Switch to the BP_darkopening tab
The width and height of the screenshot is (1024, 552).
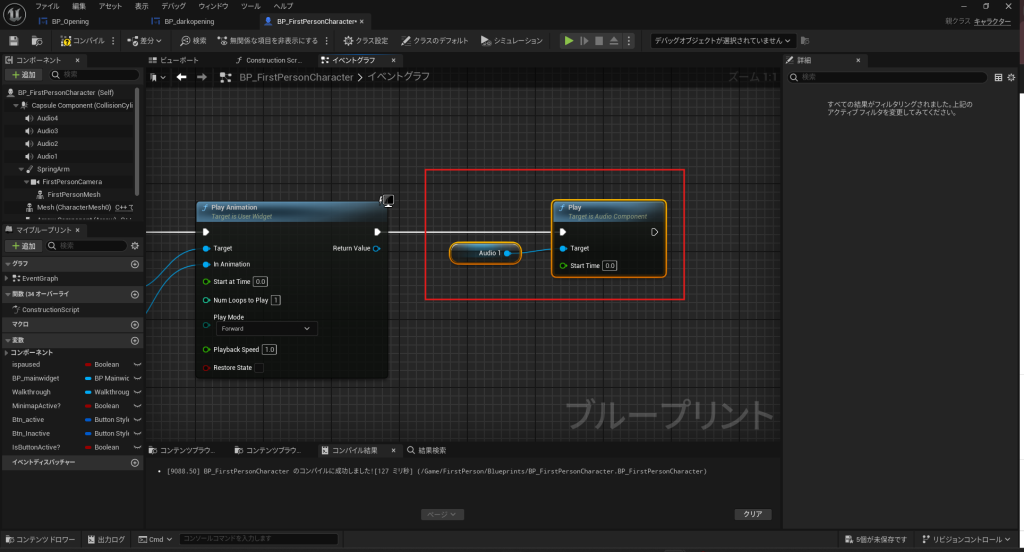tap(189, 21)
